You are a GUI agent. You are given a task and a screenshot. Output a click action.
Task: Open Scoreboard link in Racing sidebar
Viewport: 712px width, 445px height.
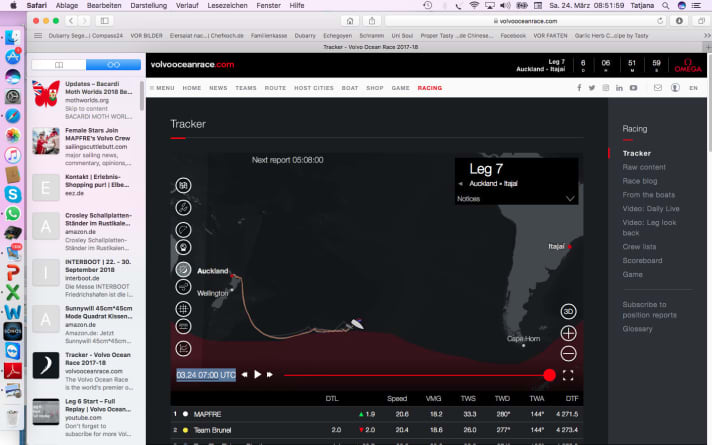642,261
